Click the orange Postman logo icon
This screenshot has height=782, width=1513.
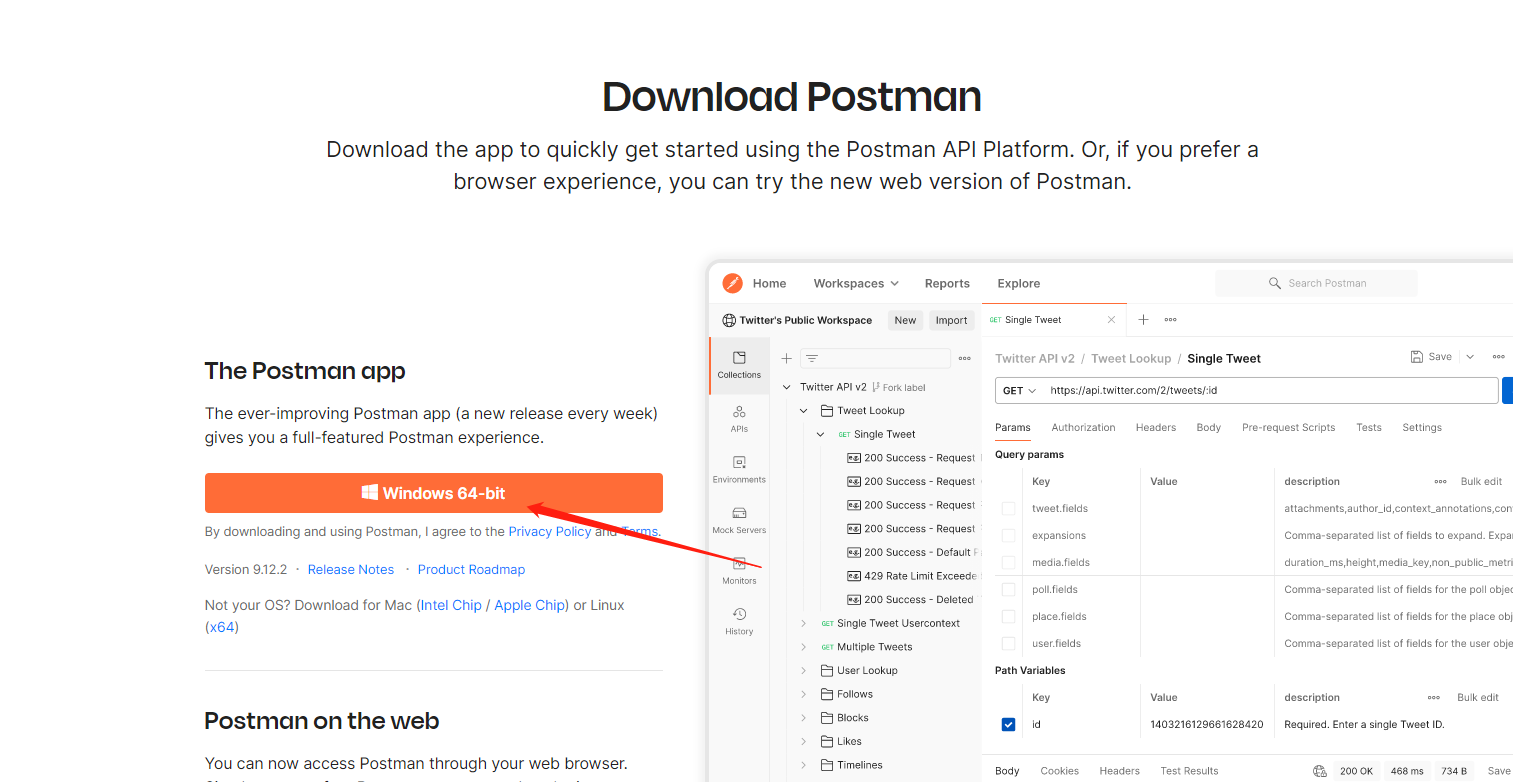[x=733, y=283]
